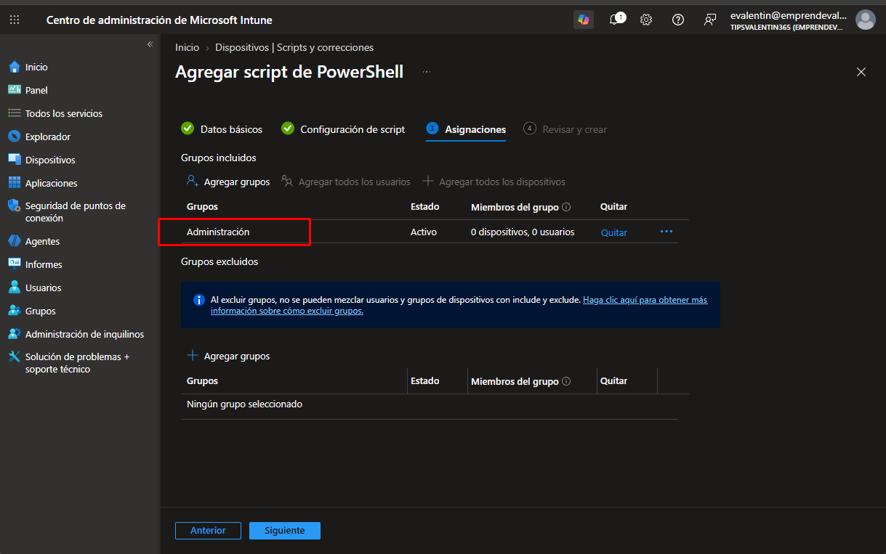Viewport: 886px width, 554px height.
Task: Click the Anterior button
Action: click(x=208, y=530)
